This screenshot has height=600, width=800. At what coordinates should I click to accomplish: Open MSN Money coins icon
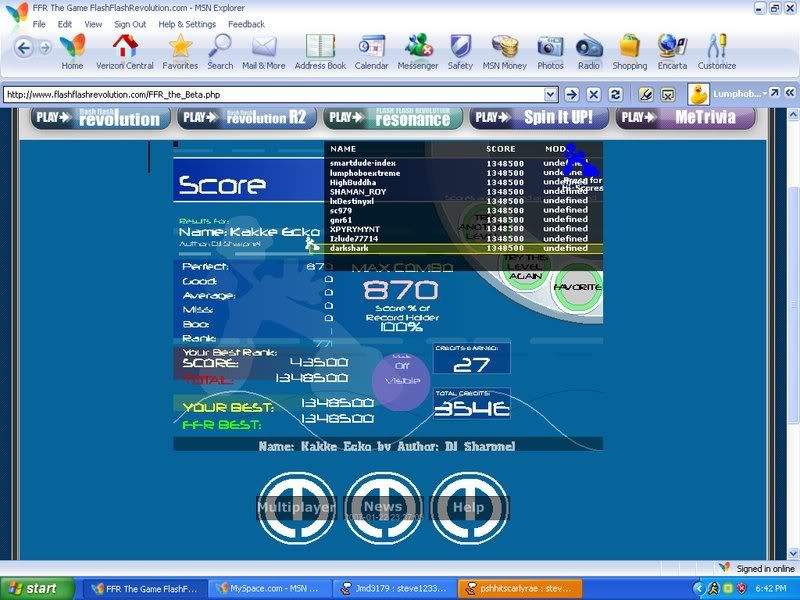pos(505,51)
